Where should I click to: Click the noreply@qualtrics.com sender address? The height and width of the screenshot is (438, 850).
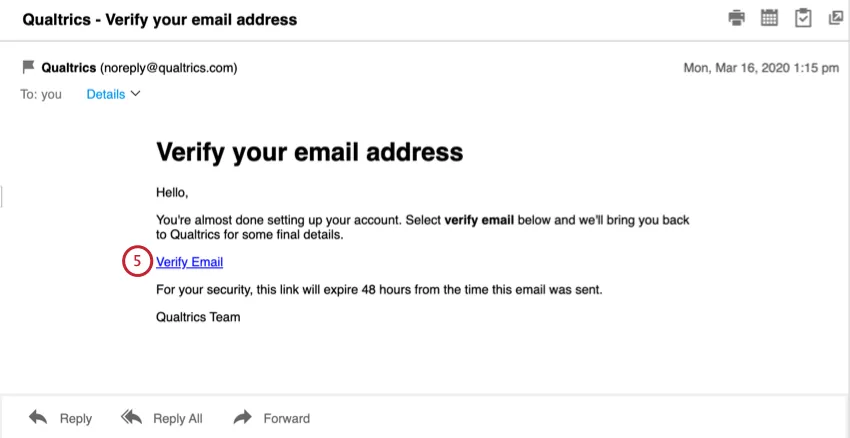coord(168,68)
